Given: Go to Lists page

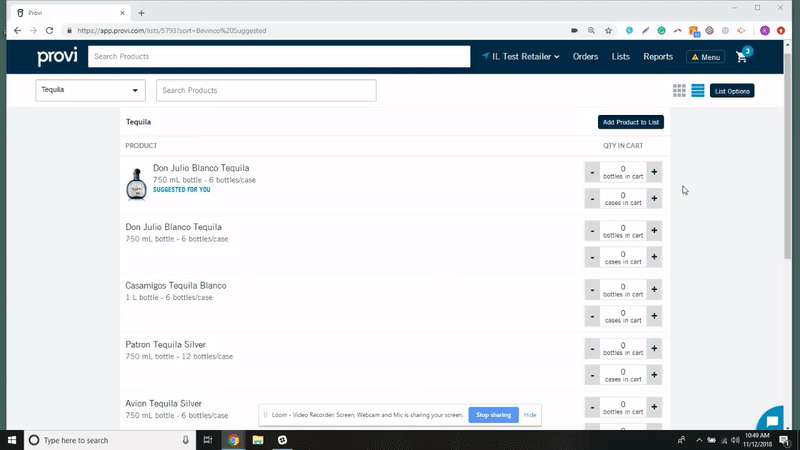Looking at the screenshot, I should [620, 57].
